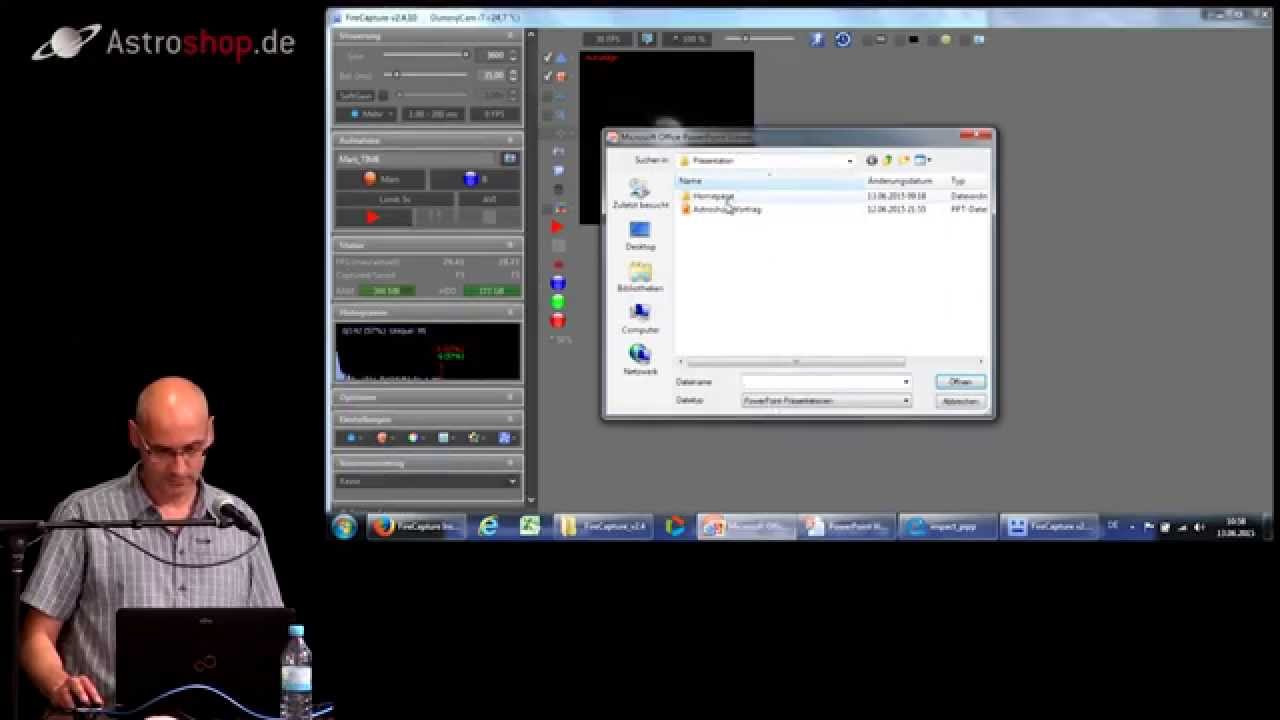Viewport: 1280px width, 720px height.
Task: Select the red channel icon in vertical toolbar
Action: point(558,321)
